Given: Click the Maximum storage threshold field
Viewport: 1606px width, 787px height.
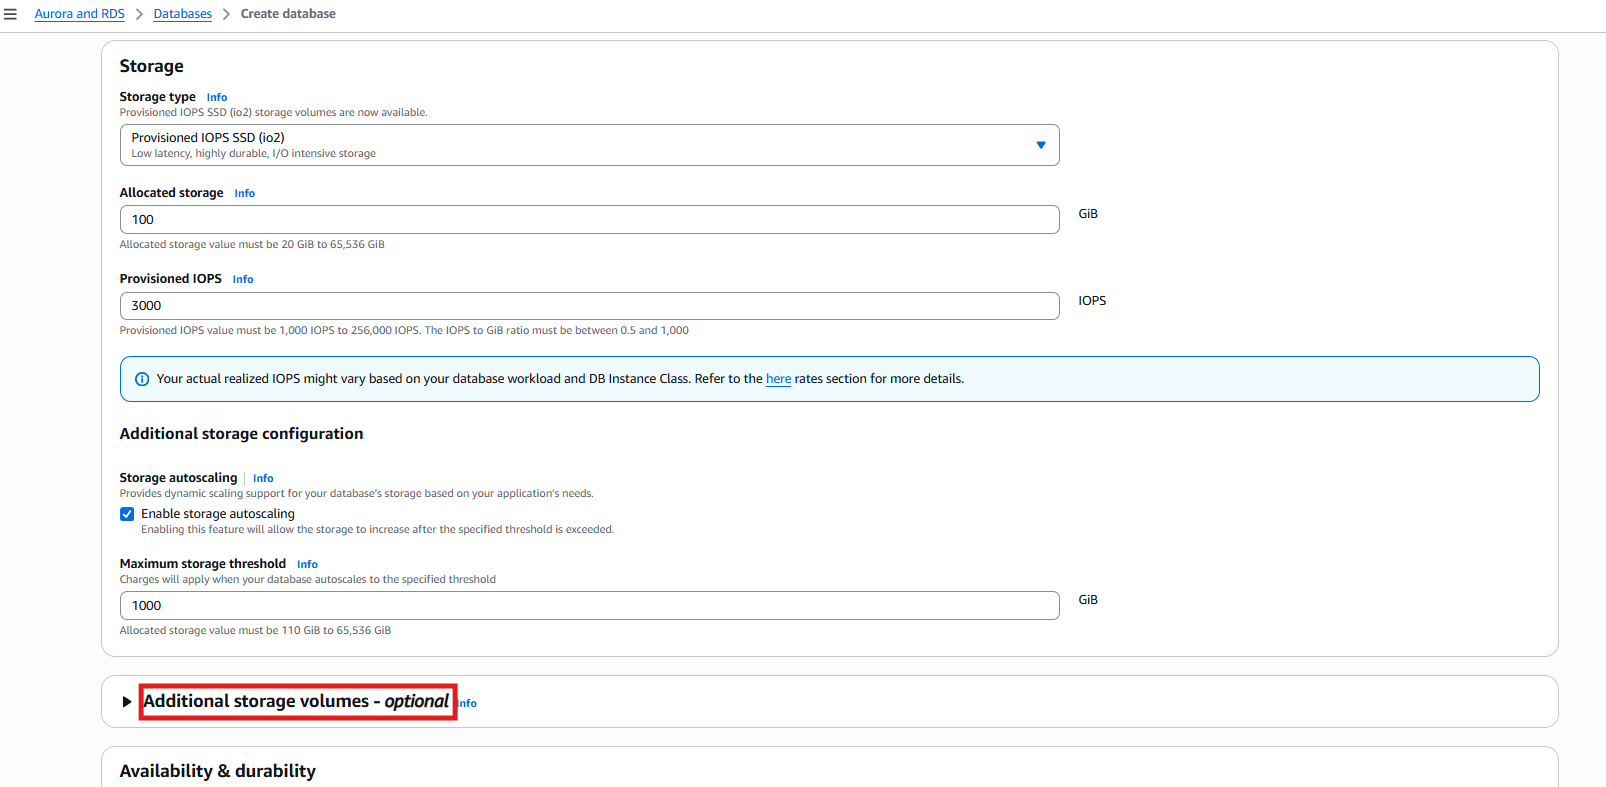Looking at the screenshot, I should point(588,606).
